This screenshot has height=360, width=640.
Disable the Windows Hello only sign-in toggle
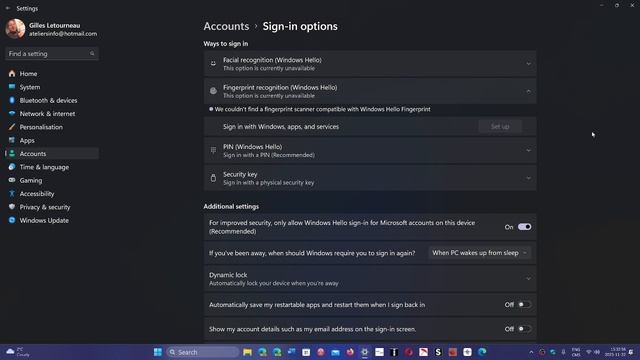point(524,227)
